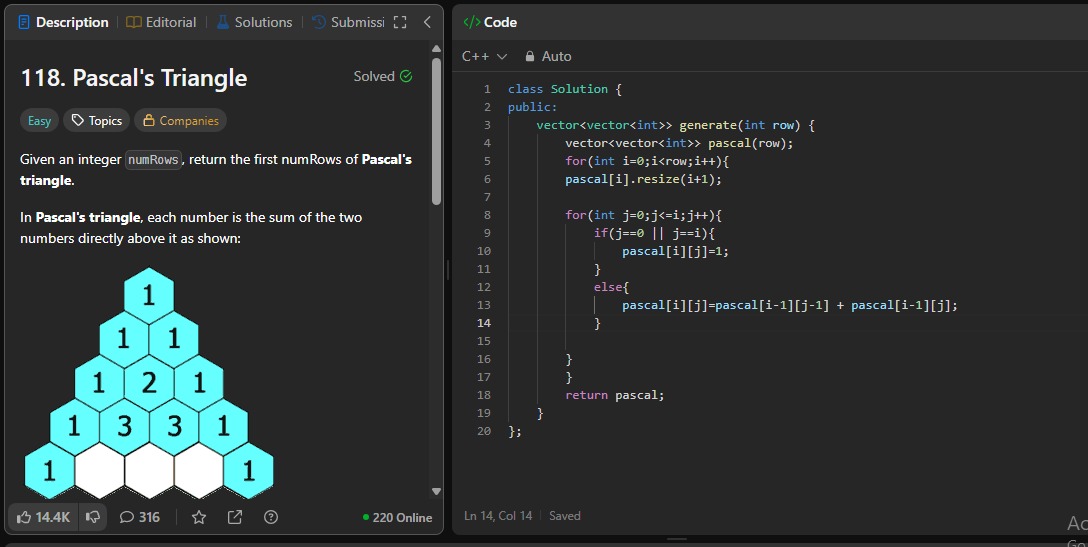Click the 'public:' code line
The image size is (1088, 547).
pos(532,107)
